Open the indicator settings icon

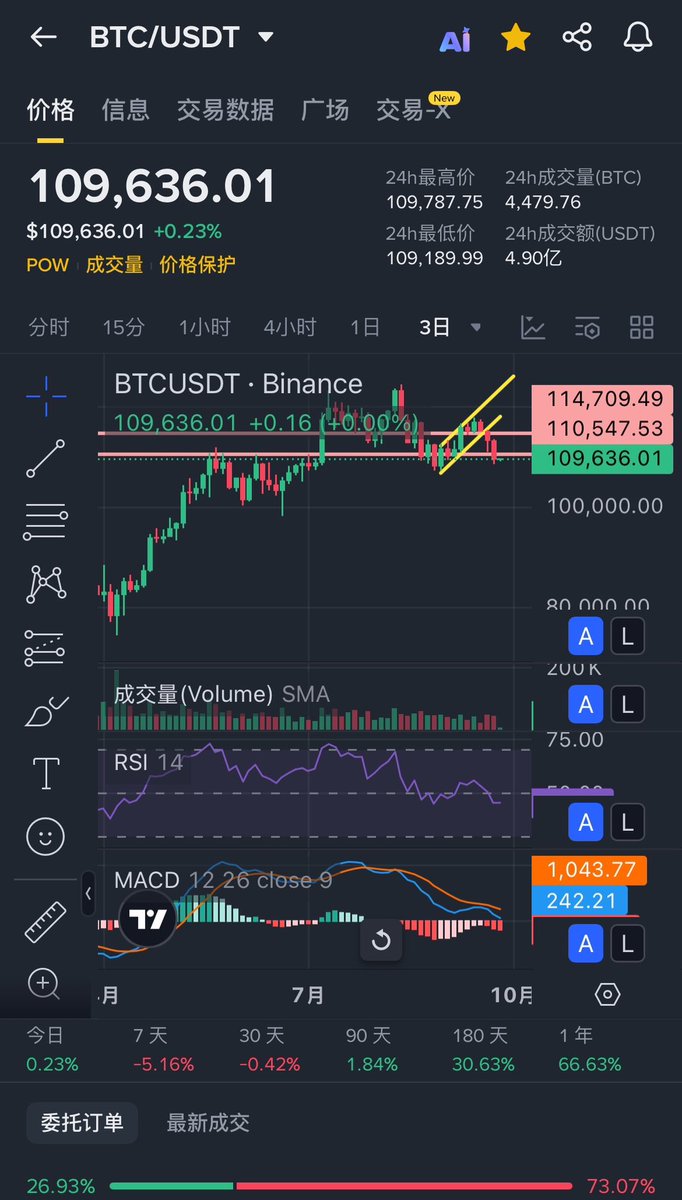(587, 327)
